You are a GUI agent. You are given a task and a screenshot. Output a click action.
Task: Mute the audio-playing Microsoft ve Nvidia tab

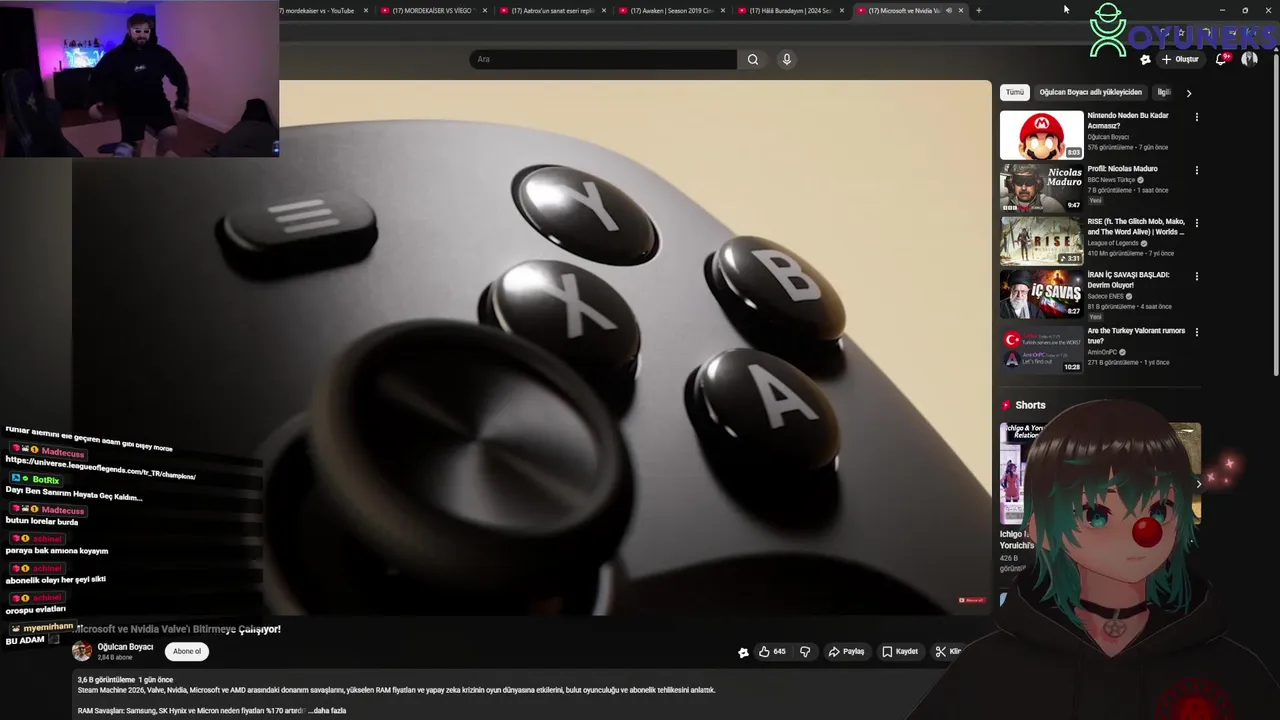[949, 11]
